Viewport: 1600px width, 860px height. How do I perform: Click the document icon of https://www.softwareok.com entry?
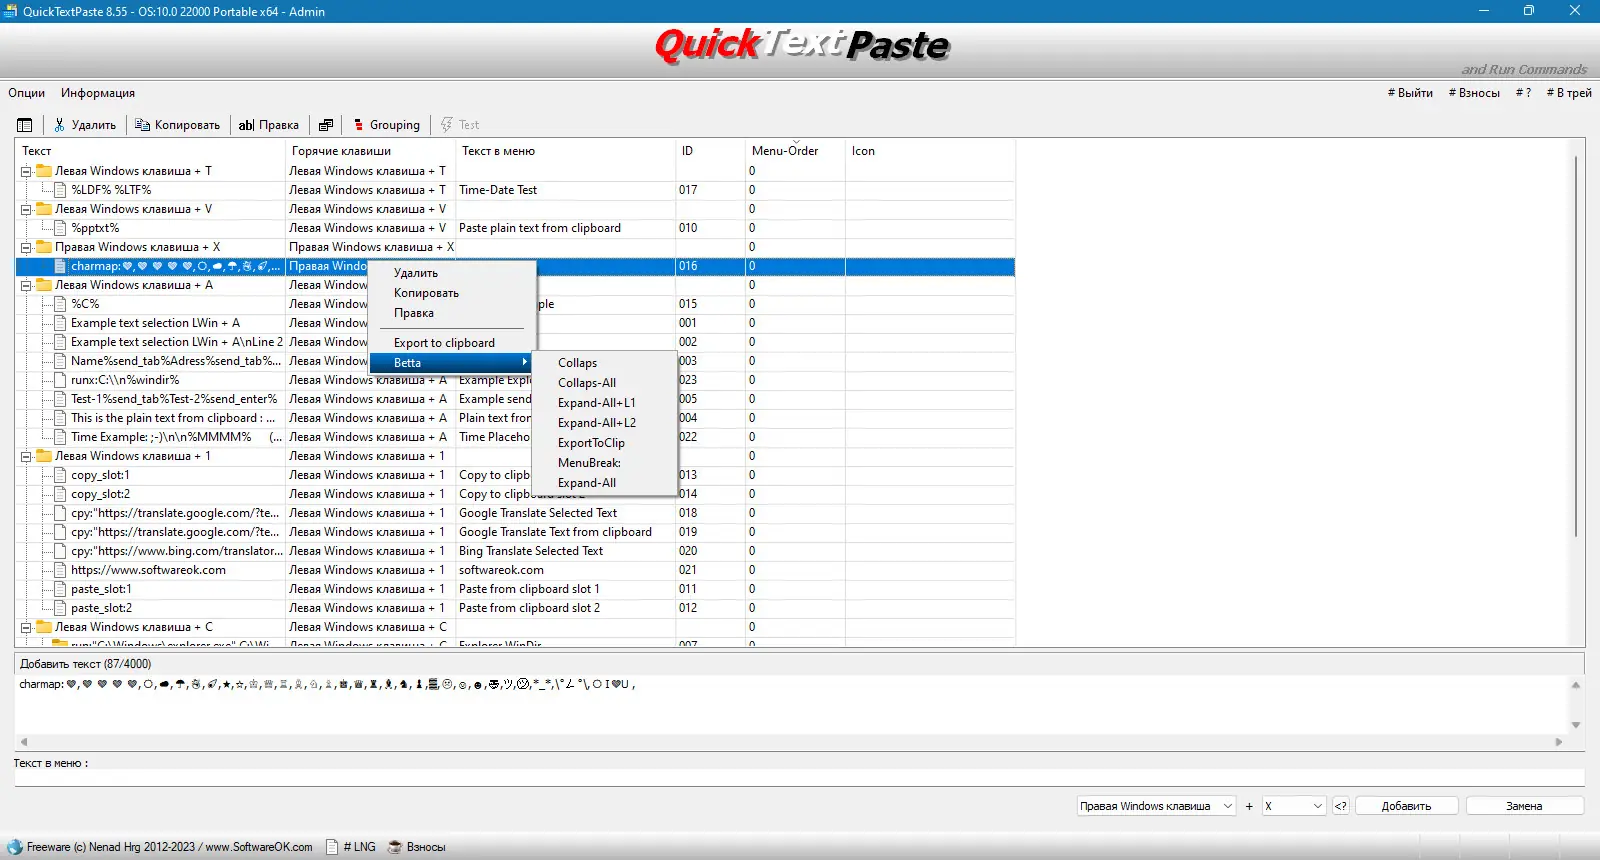pos(60,570)
